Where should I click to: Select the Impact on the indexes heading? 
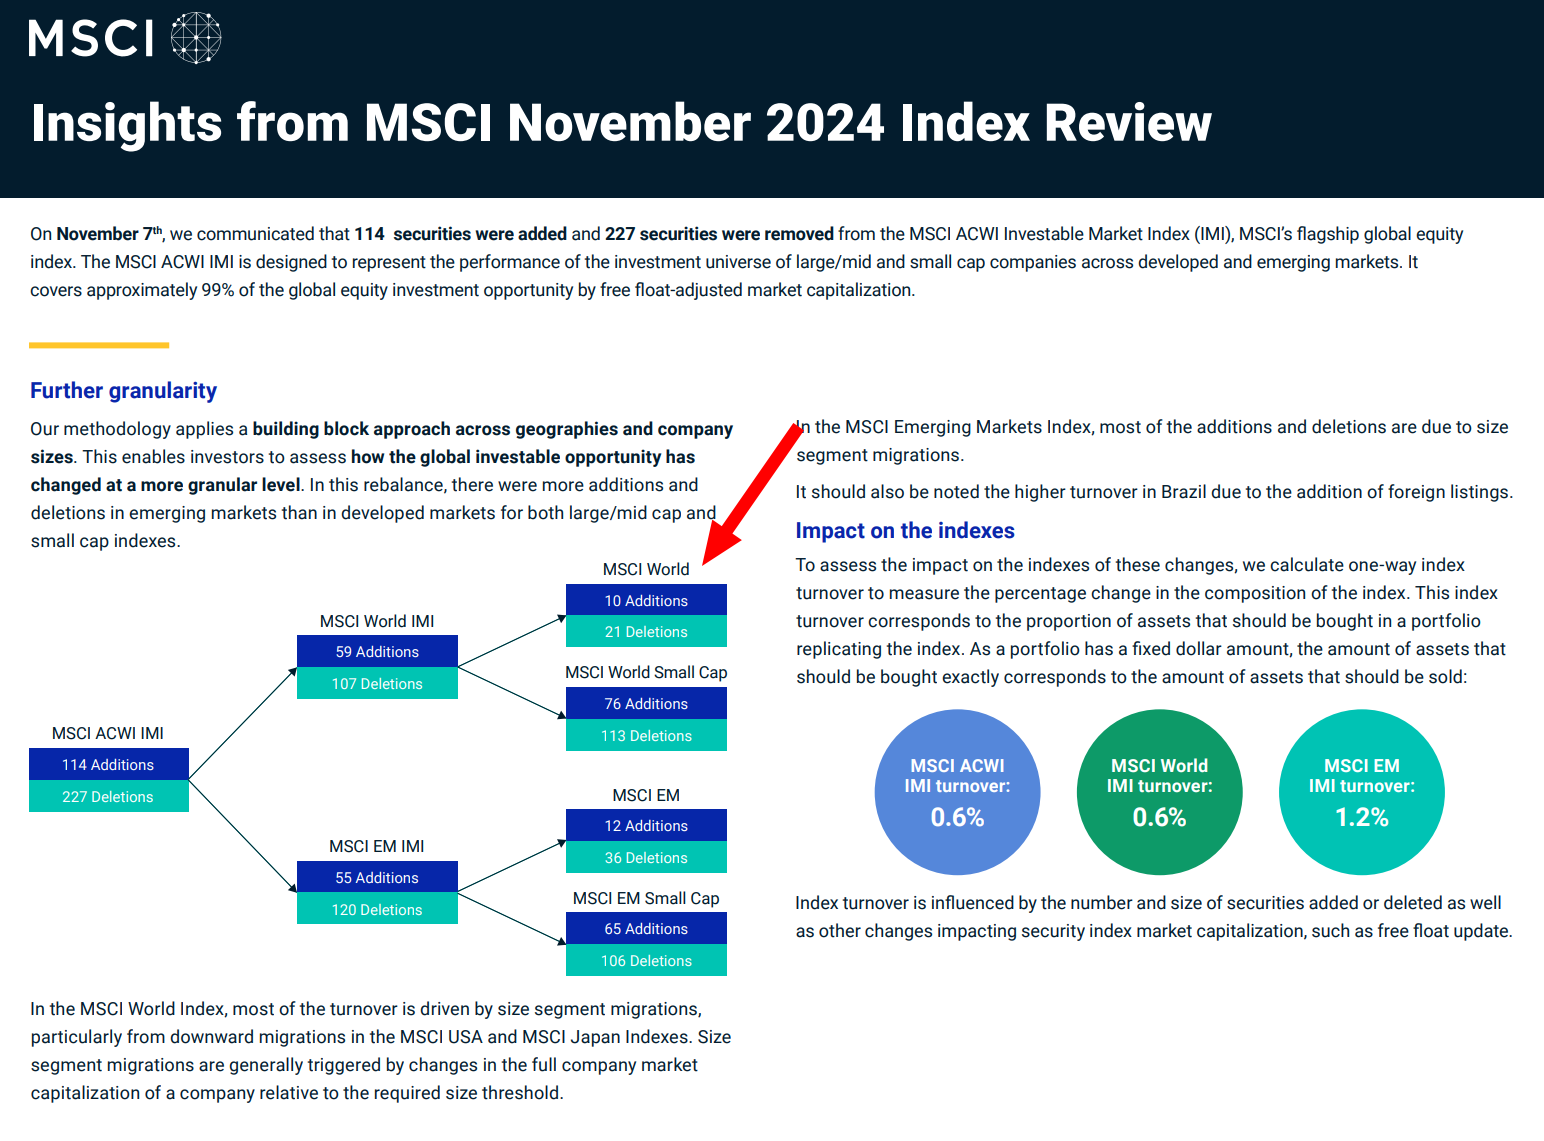[x=904, y=531]
